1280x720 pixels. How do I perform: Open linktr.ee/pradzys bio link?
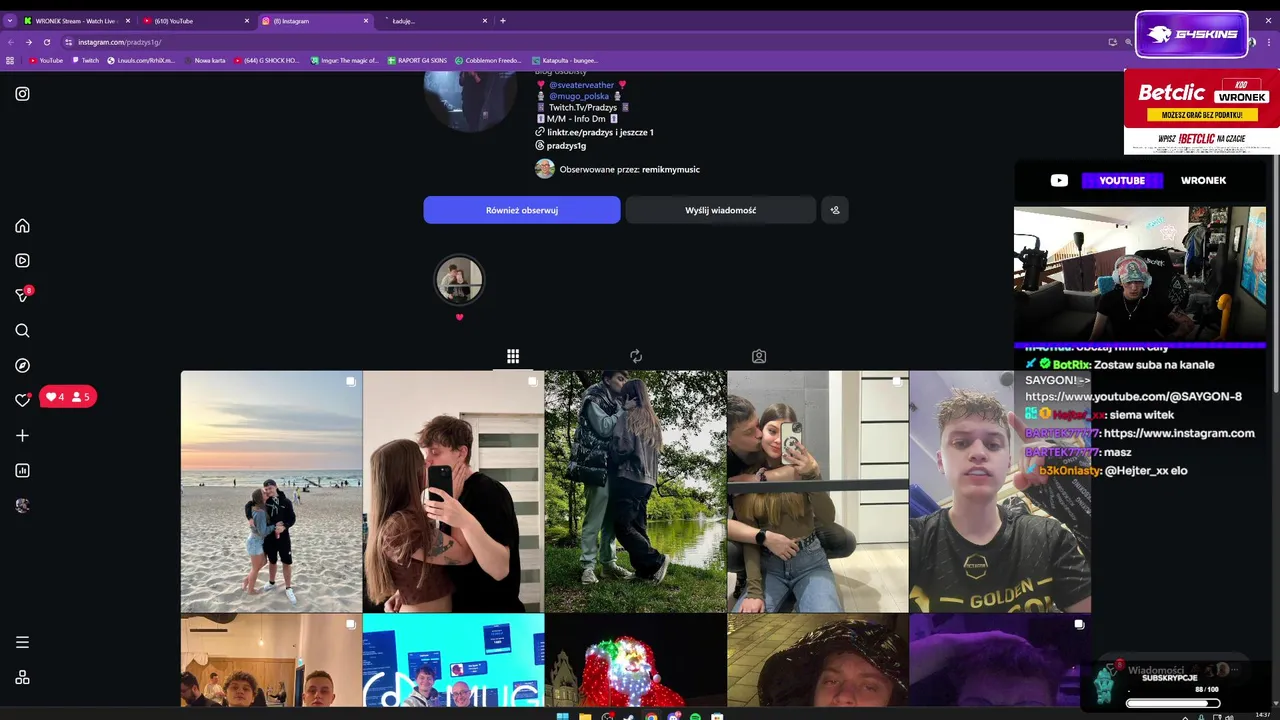[x=600, y=132]
